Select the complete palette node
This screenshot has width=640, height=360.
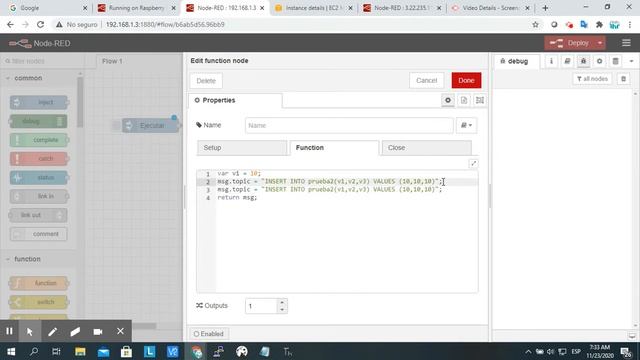point(39,140)
